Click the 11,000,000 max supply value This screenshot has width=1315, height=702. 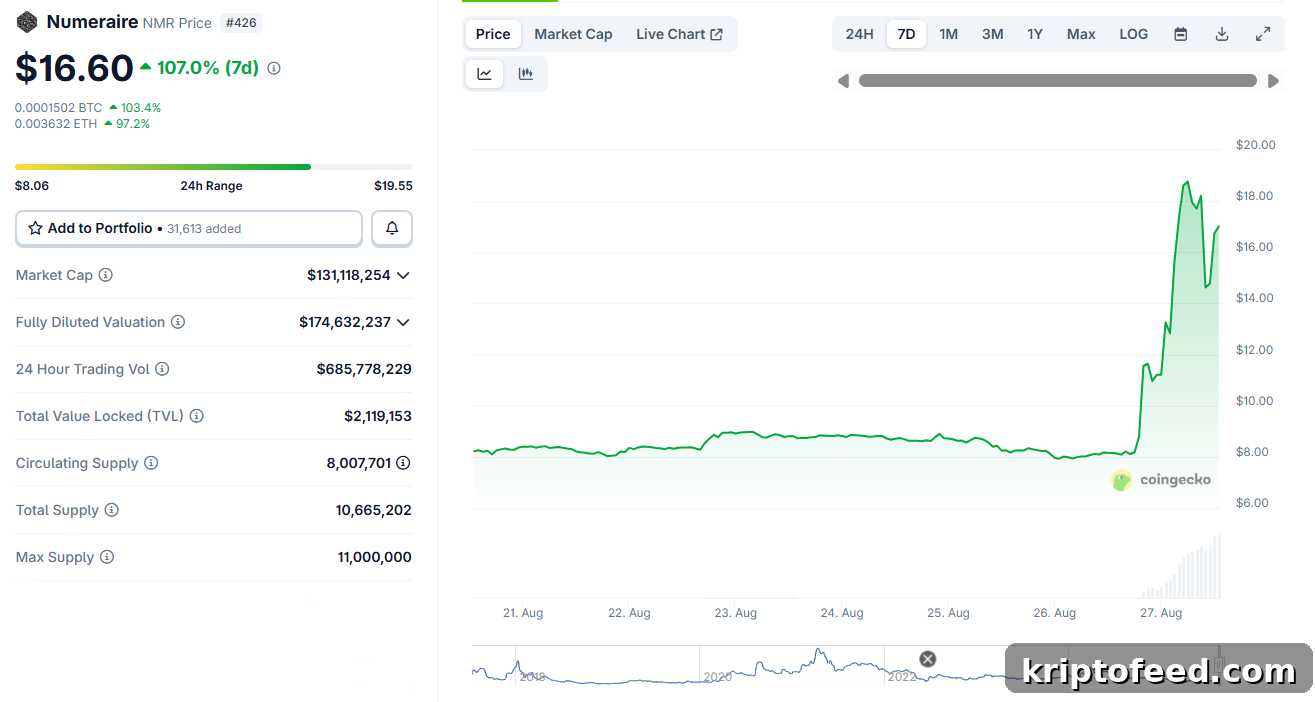coord(375,557)
